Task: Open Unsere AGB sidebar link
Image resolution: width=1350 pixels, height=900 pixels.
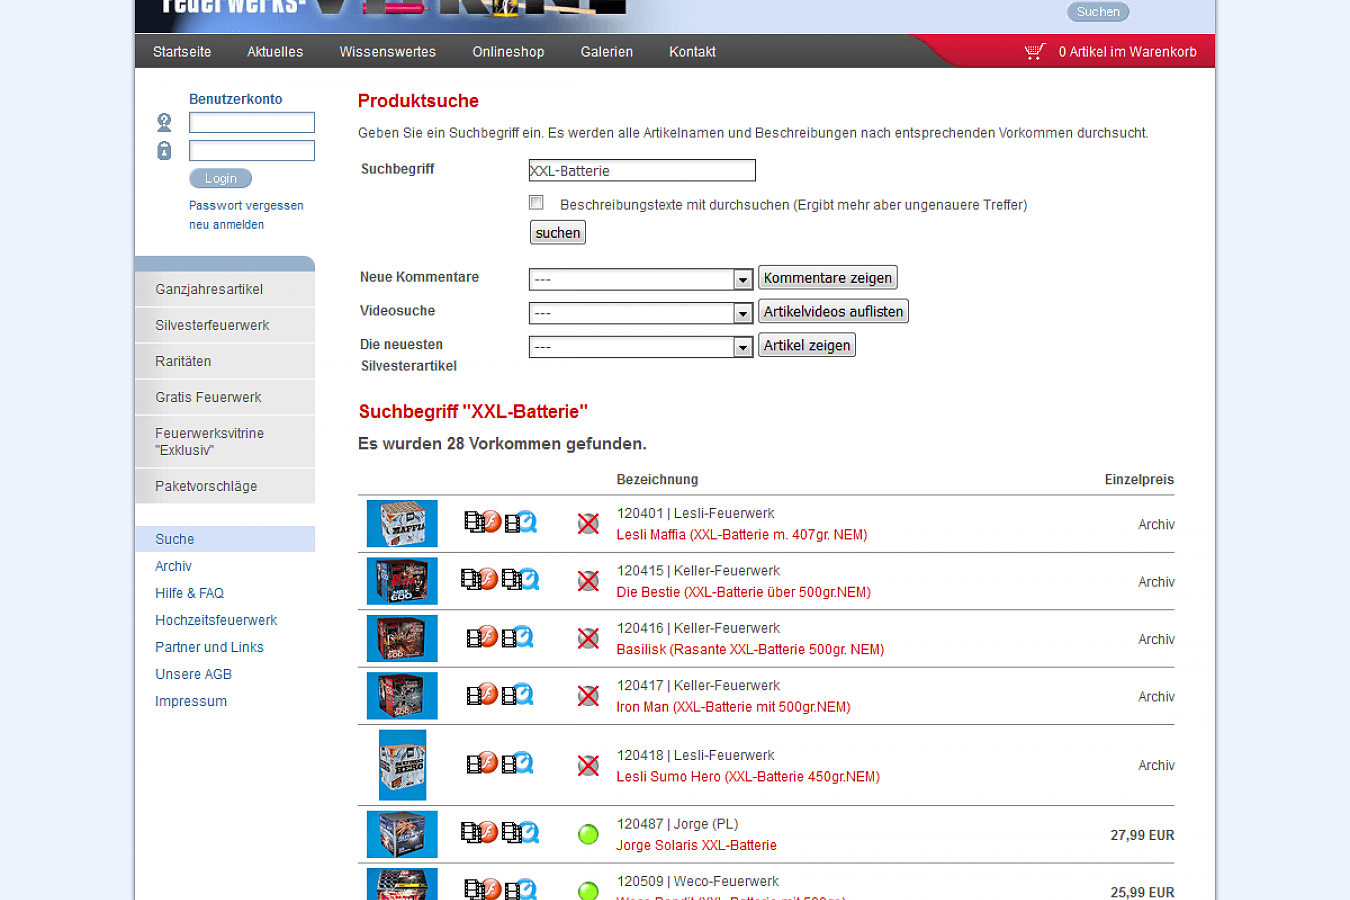Action: pos(193,674)
